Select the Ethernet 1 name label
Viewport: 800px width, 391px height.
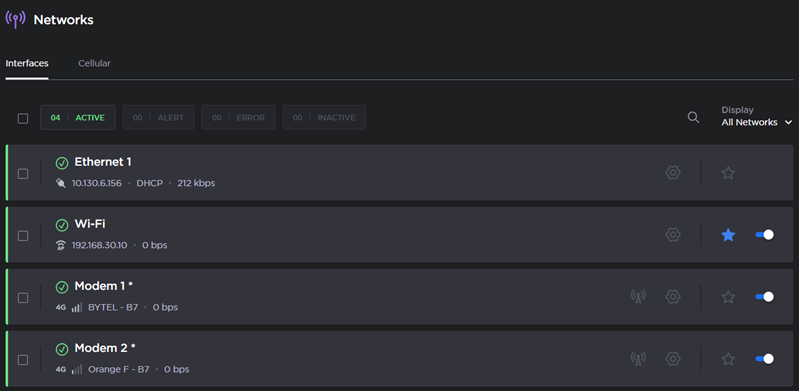coord(103,162)
